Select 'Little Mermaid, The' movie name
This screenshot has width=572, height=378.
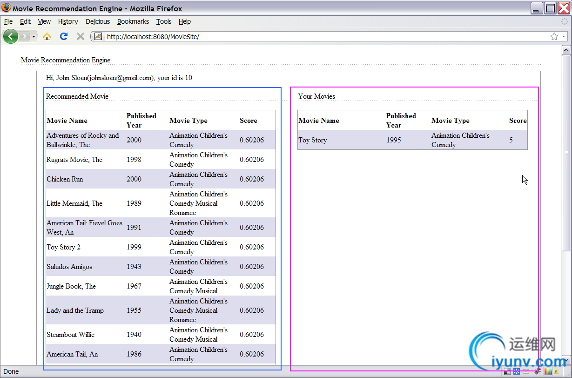[x=74, y=203]
